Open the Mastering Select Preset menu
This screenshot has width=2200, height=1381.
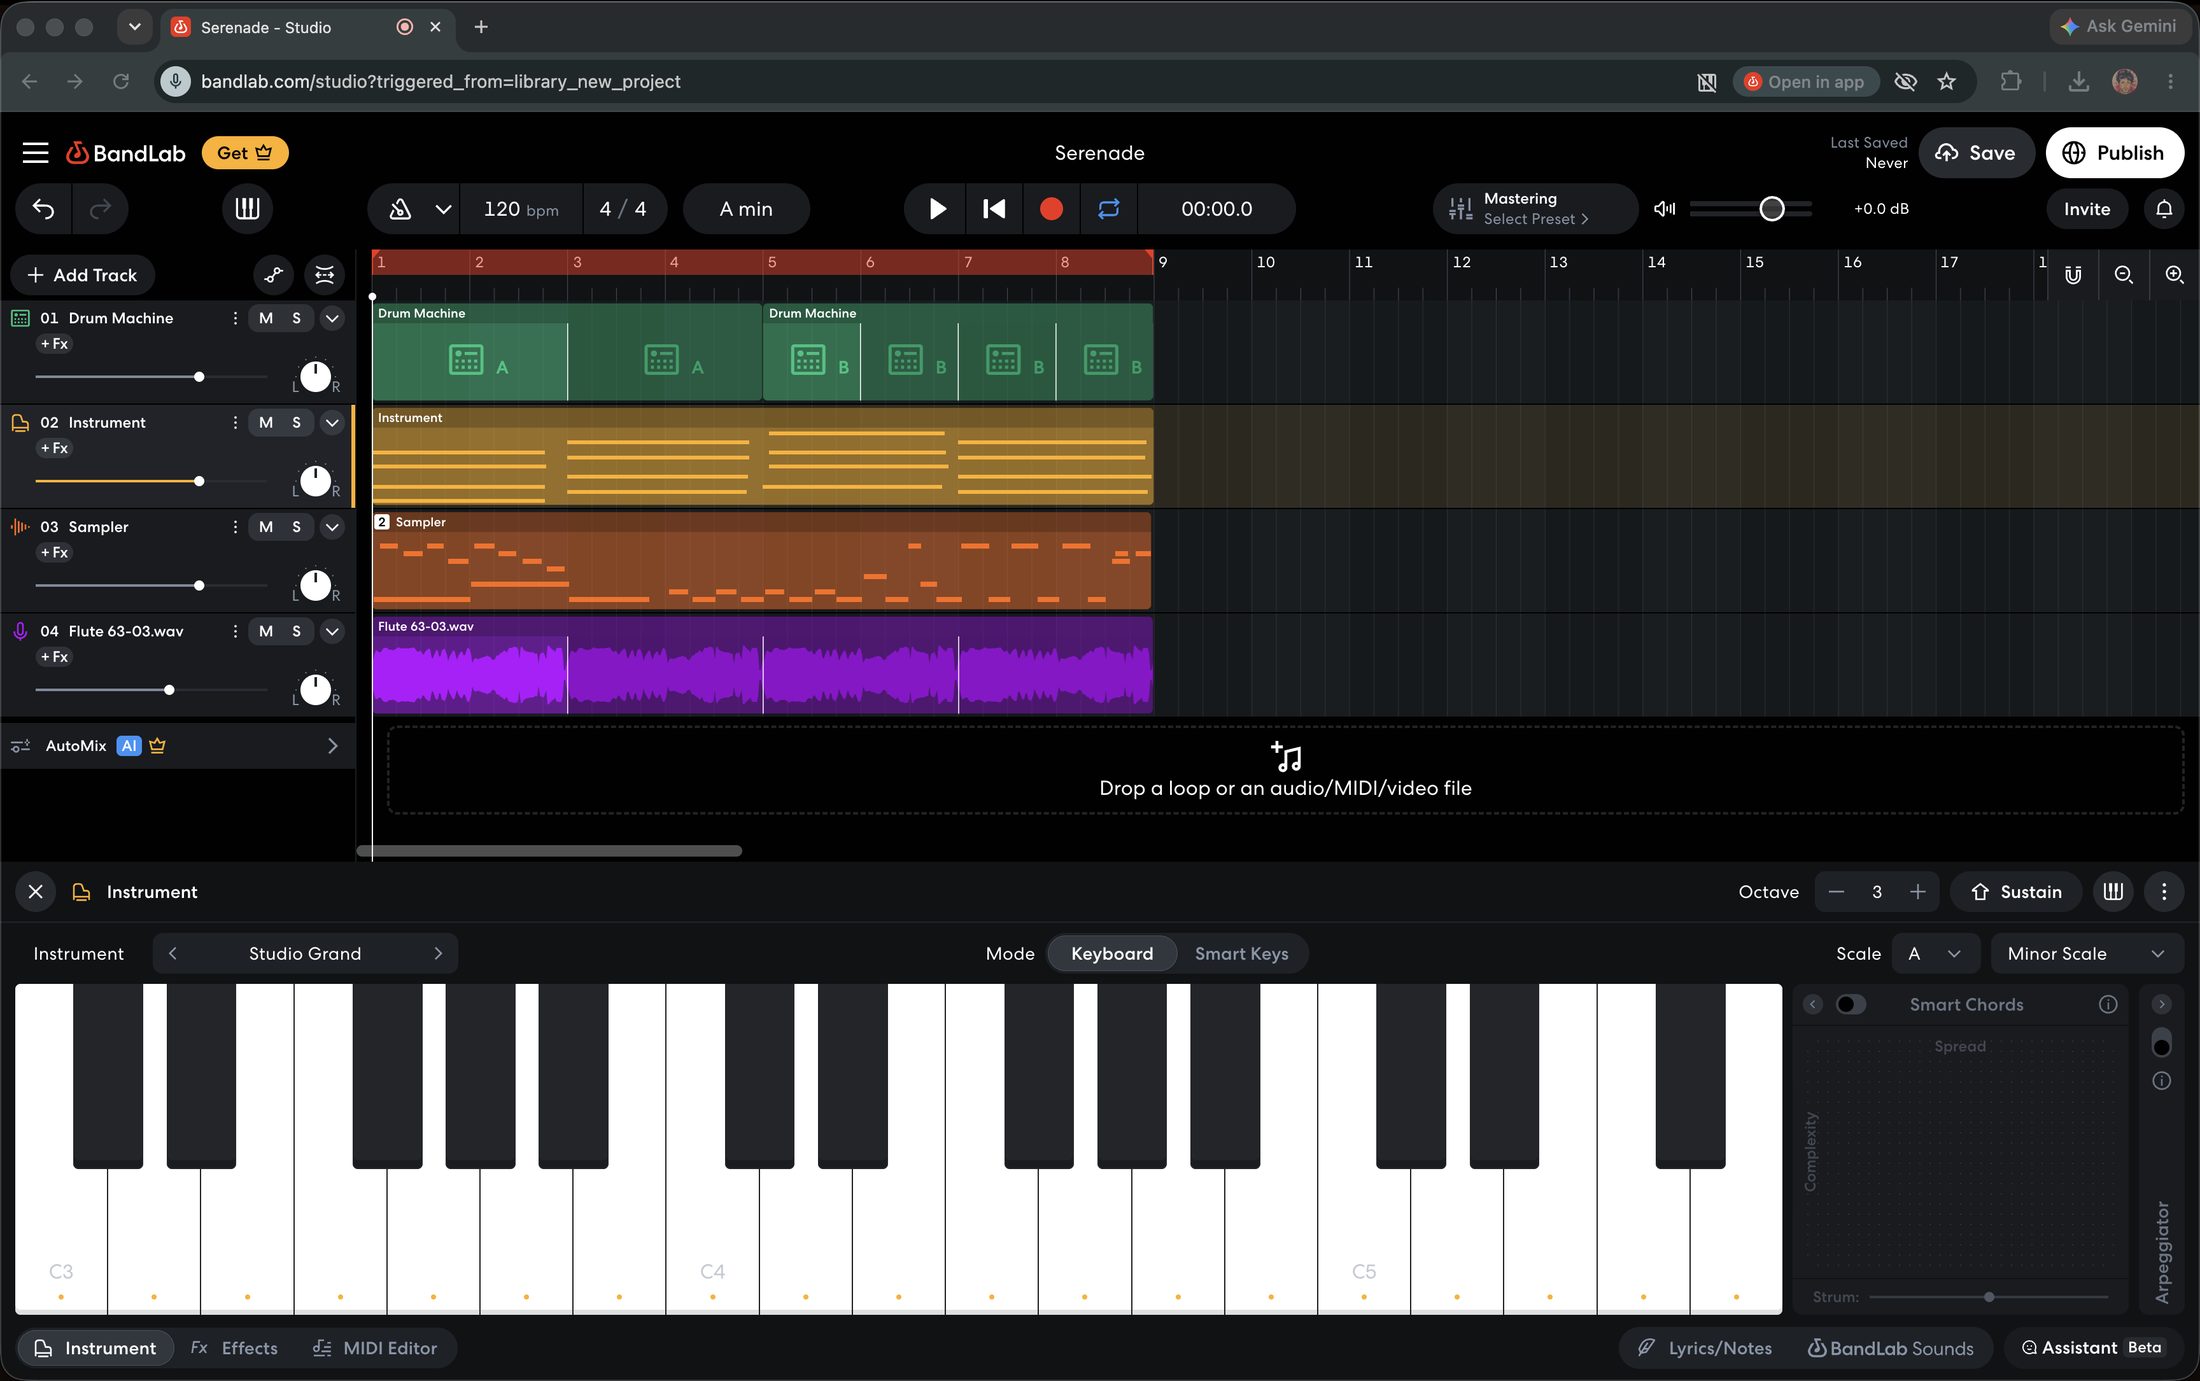coord(1535,208)
